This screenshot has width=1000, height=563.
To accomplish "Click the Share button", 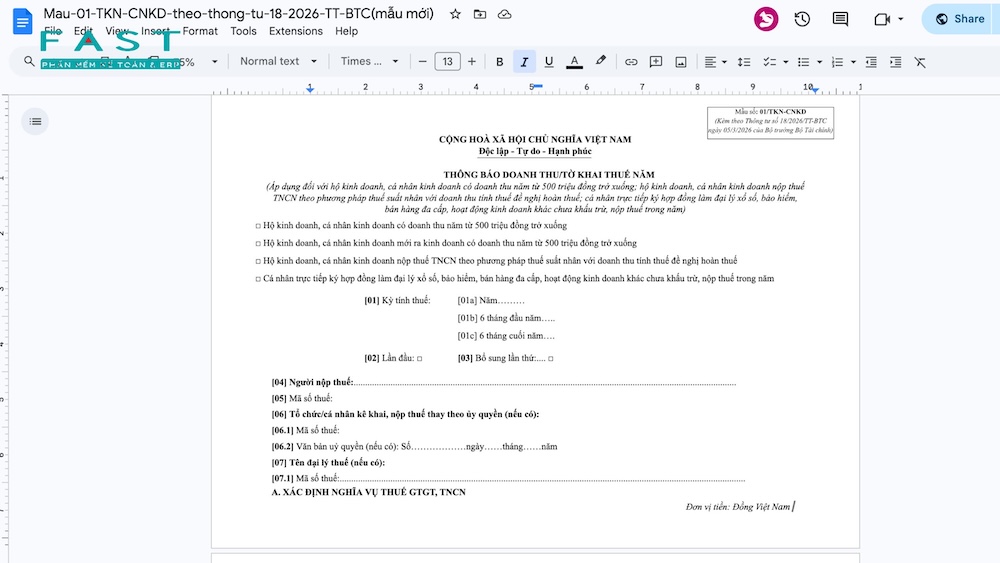I will [x=960, y=19].
